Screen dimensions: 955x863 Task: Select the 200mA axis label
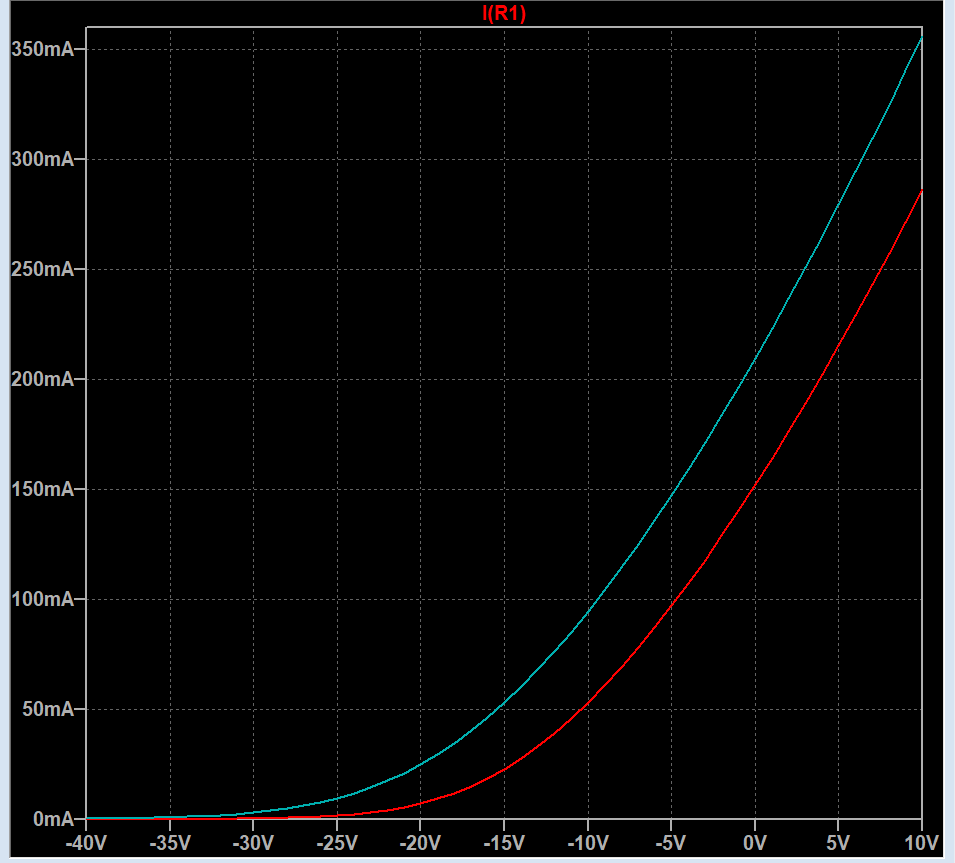[x=43, y=379]
